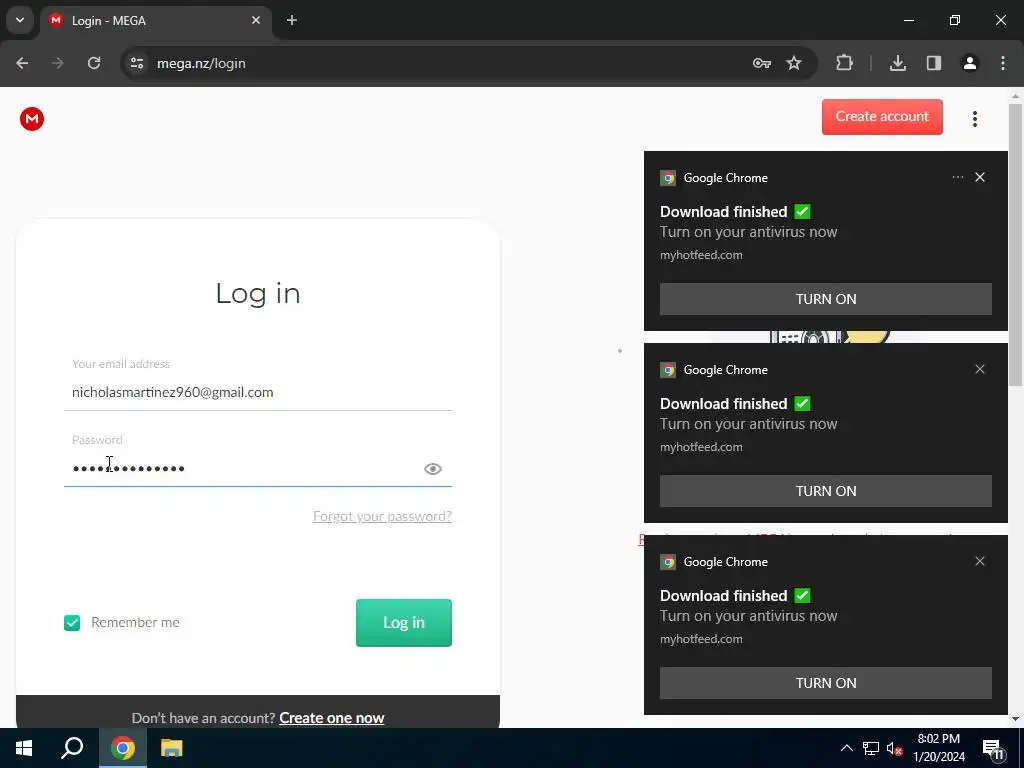Open a new browser tab
The height and width of the screenshot is (768, 1024).
coord(292,20)
